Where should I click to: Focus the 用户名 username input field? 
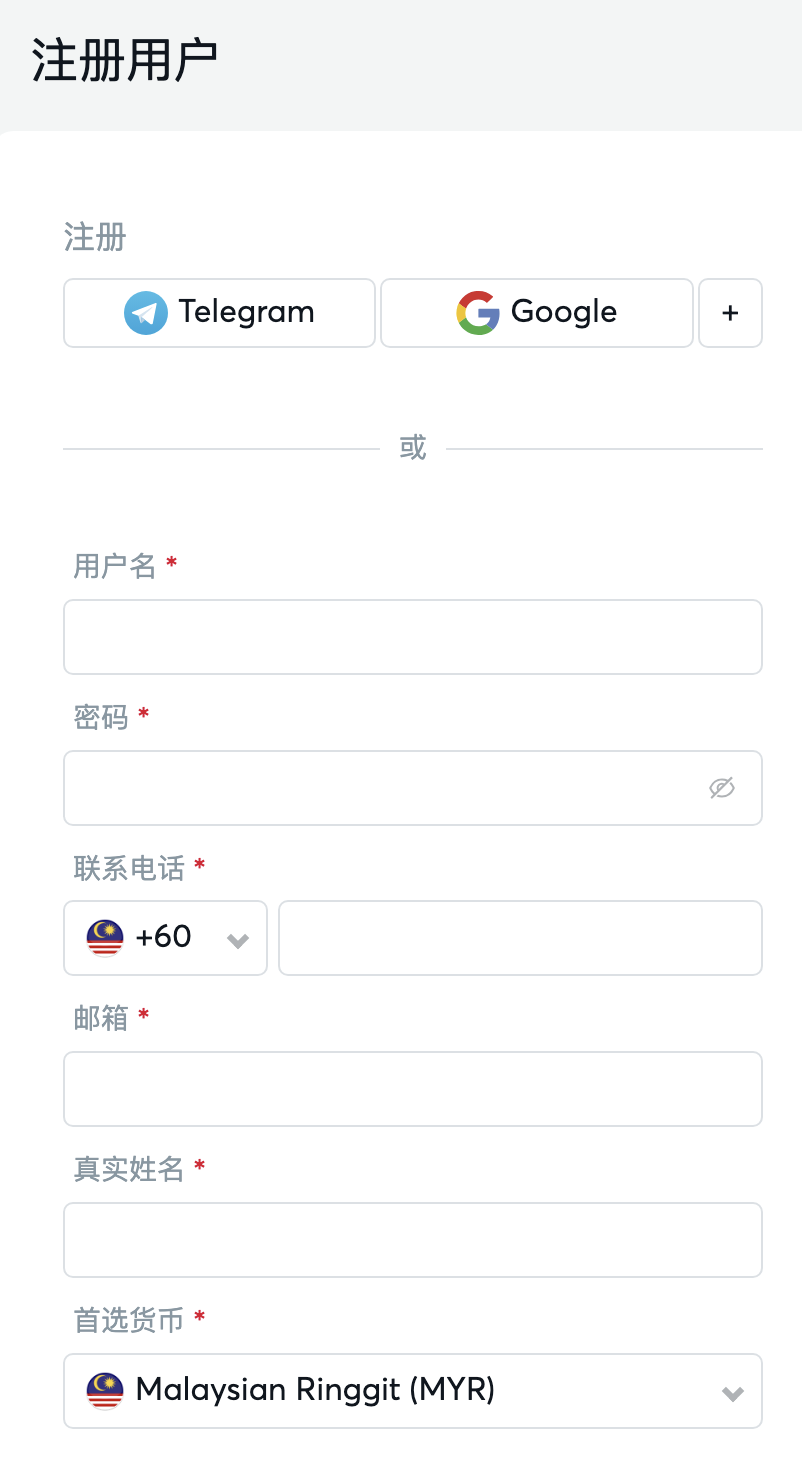[x=412, y=637]
